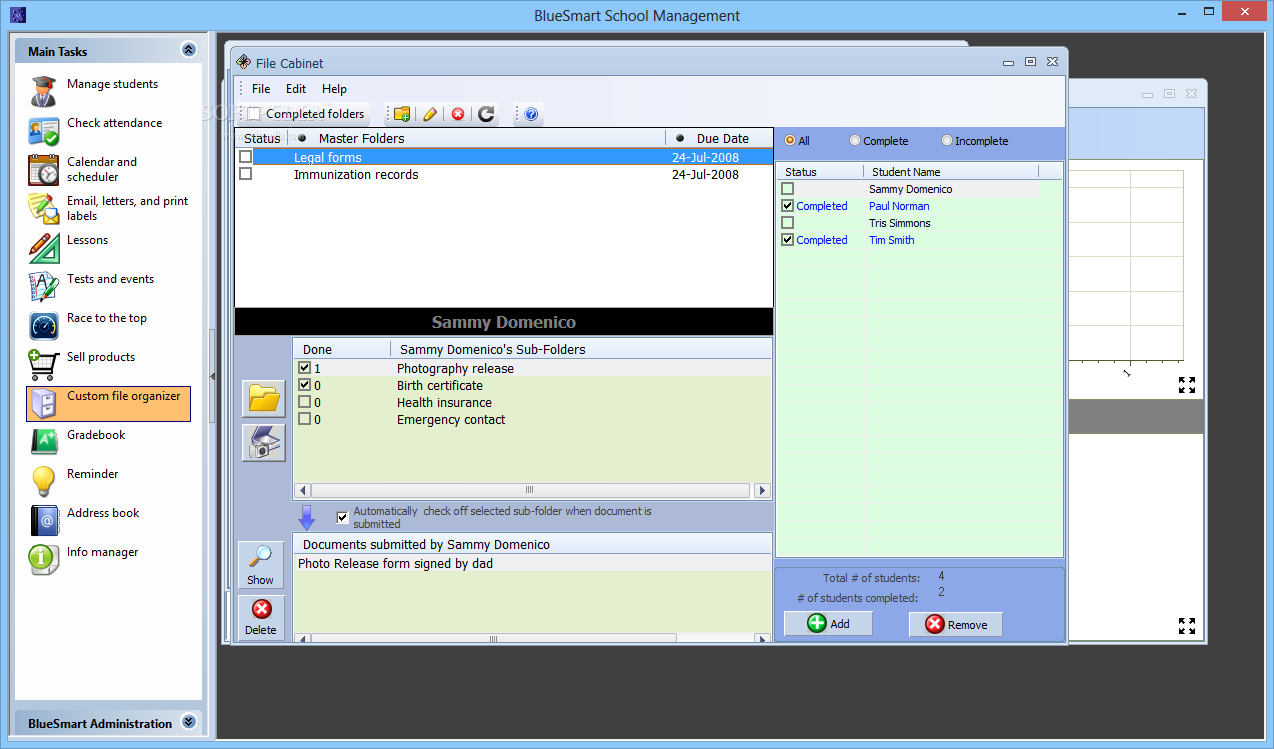This screenshot has height=749, width=1274.
Task: Open the Lessons ruler icon
Action: [43, 248]
